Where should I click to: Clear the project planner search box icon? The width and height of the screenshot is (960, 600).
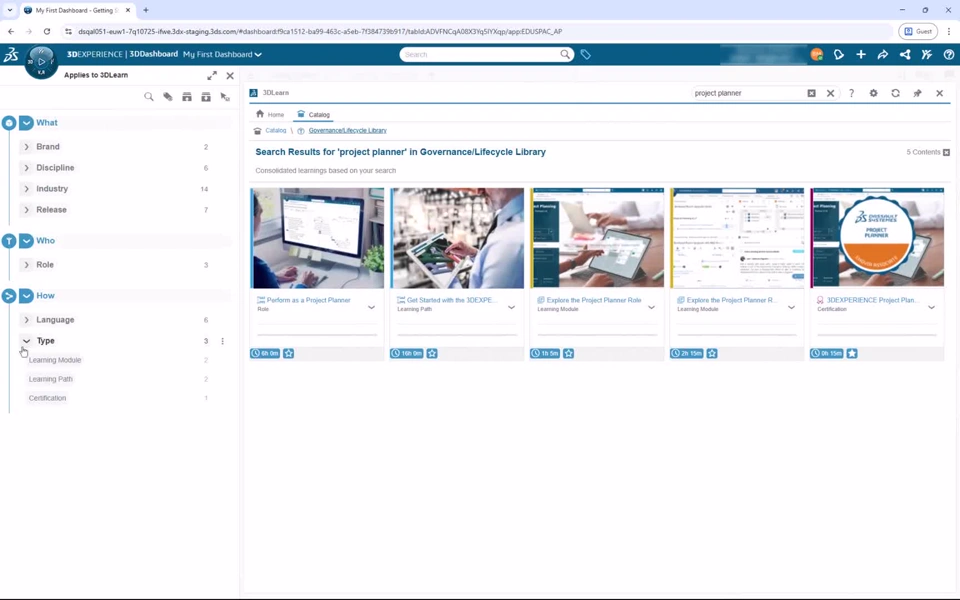811,93
